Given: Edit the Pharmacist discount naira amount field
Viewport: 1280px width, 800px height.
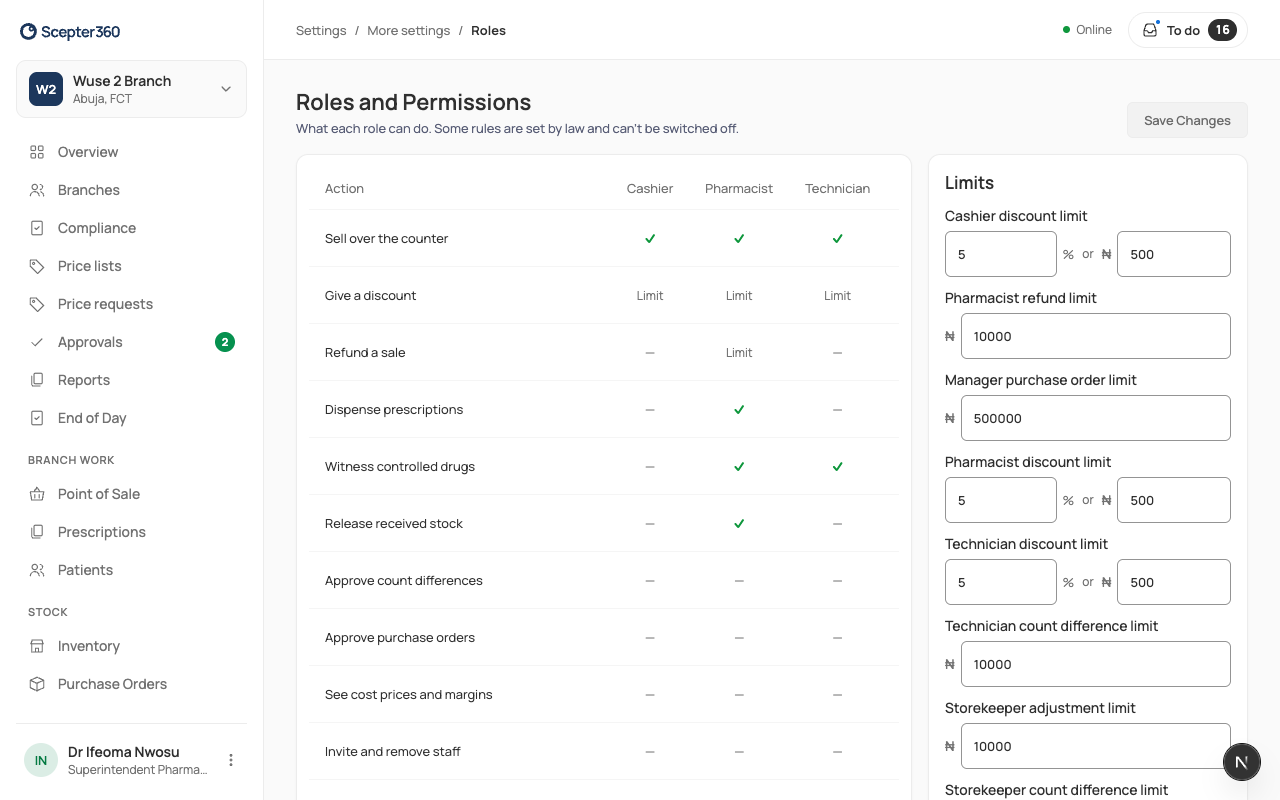Looking at the screenshot, I should click(x=1174, y=500).
